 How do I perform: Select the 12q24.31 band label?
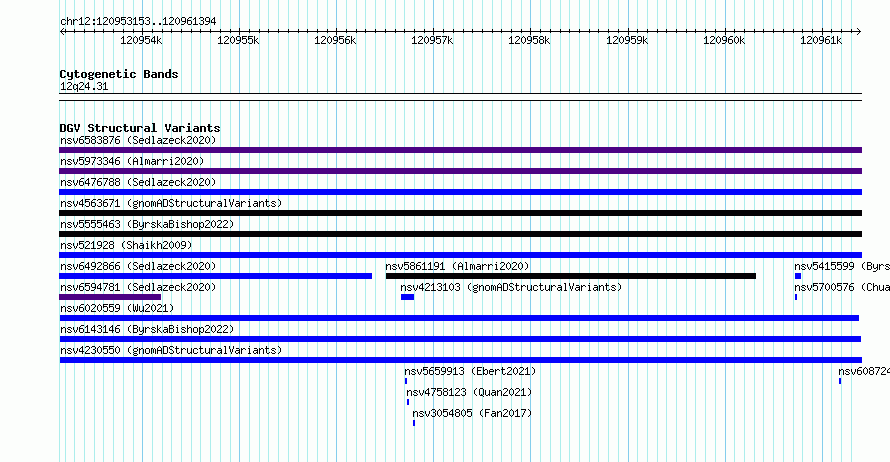[84, 86]
